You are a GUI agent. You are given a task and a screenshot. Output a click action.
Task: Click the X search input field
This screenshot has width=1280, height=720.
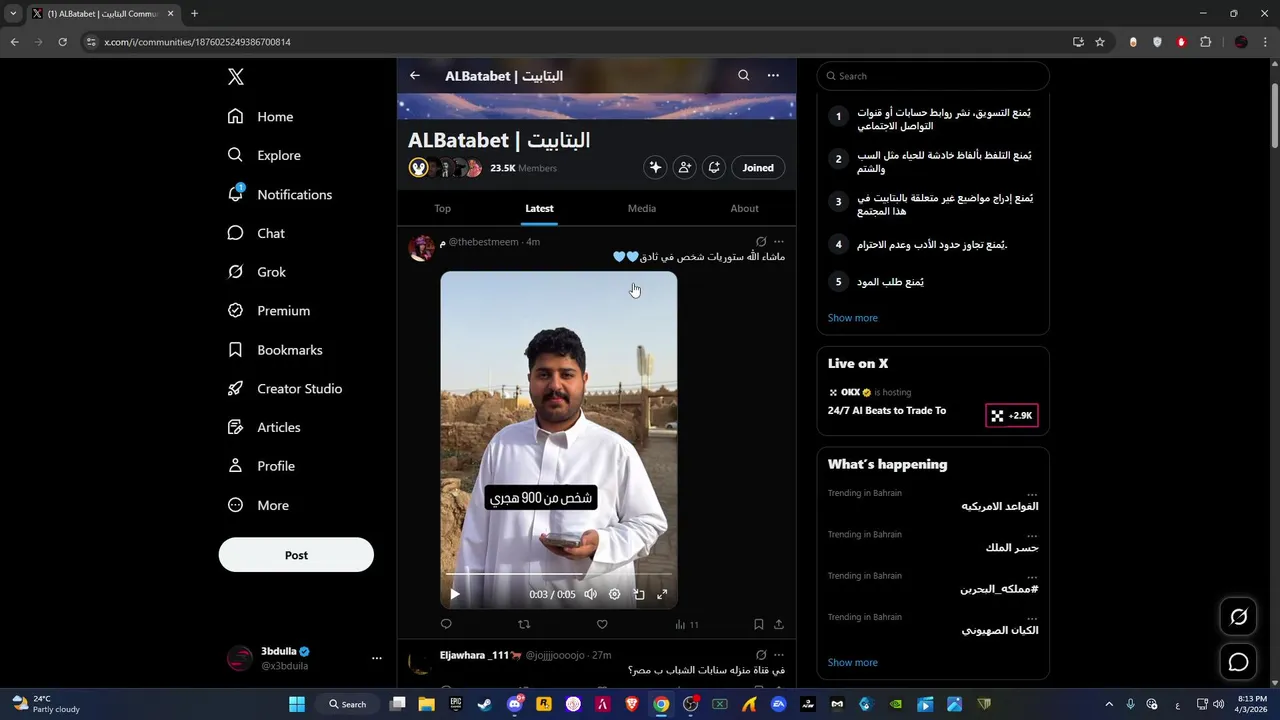coord(933,76)
